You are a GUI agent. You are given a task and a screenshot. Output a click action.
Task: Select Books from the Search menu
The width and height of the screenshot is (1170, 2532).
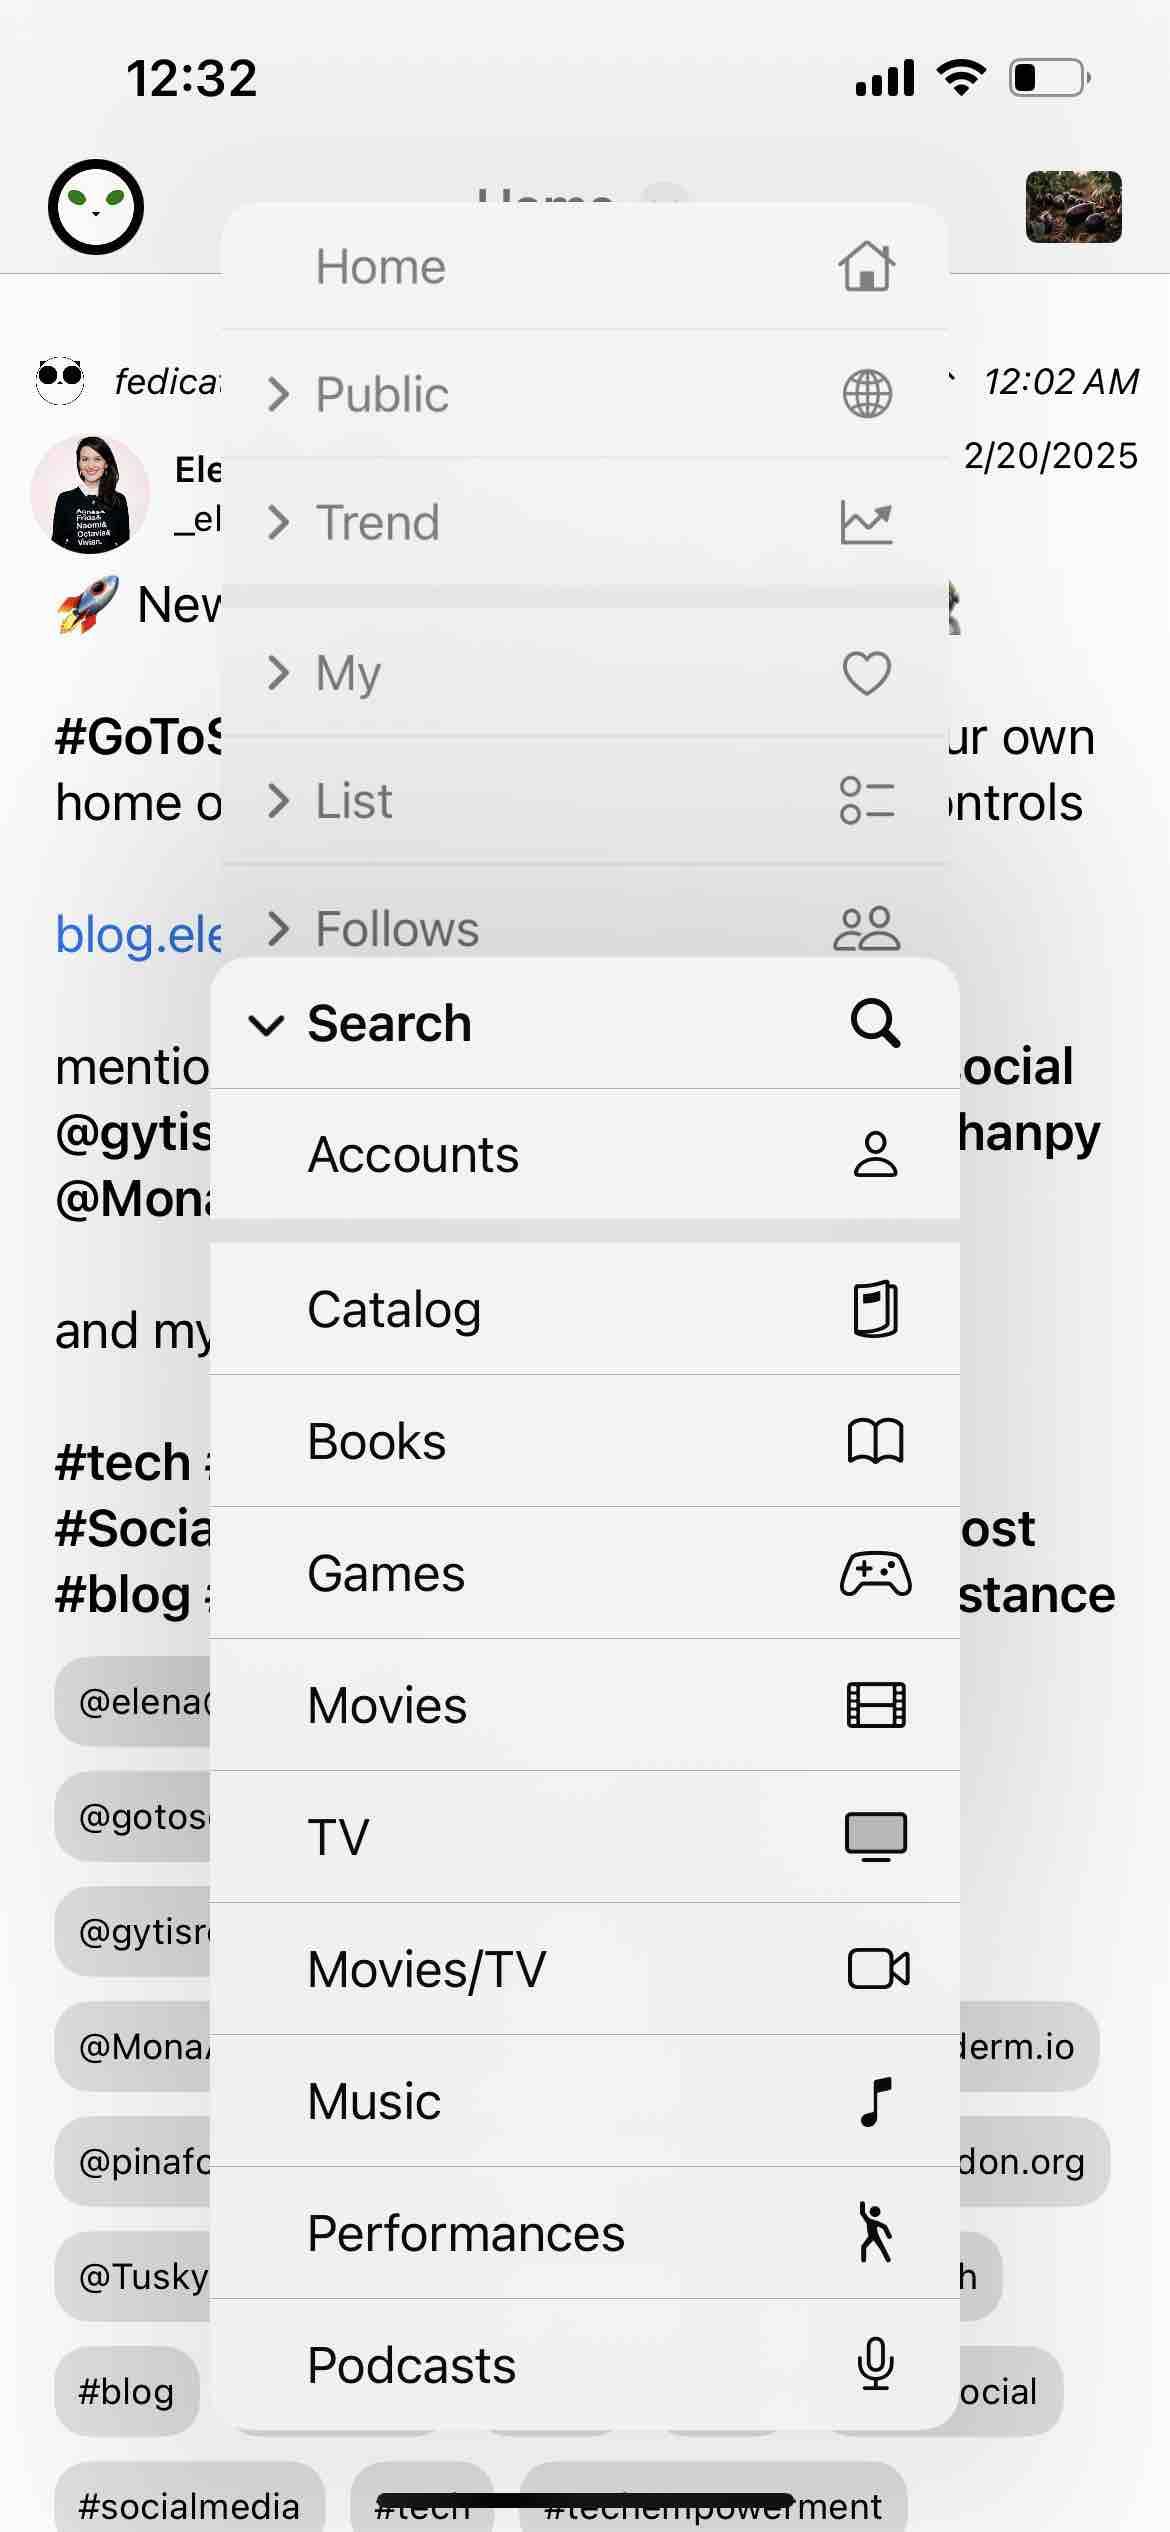pos(376,1441)
